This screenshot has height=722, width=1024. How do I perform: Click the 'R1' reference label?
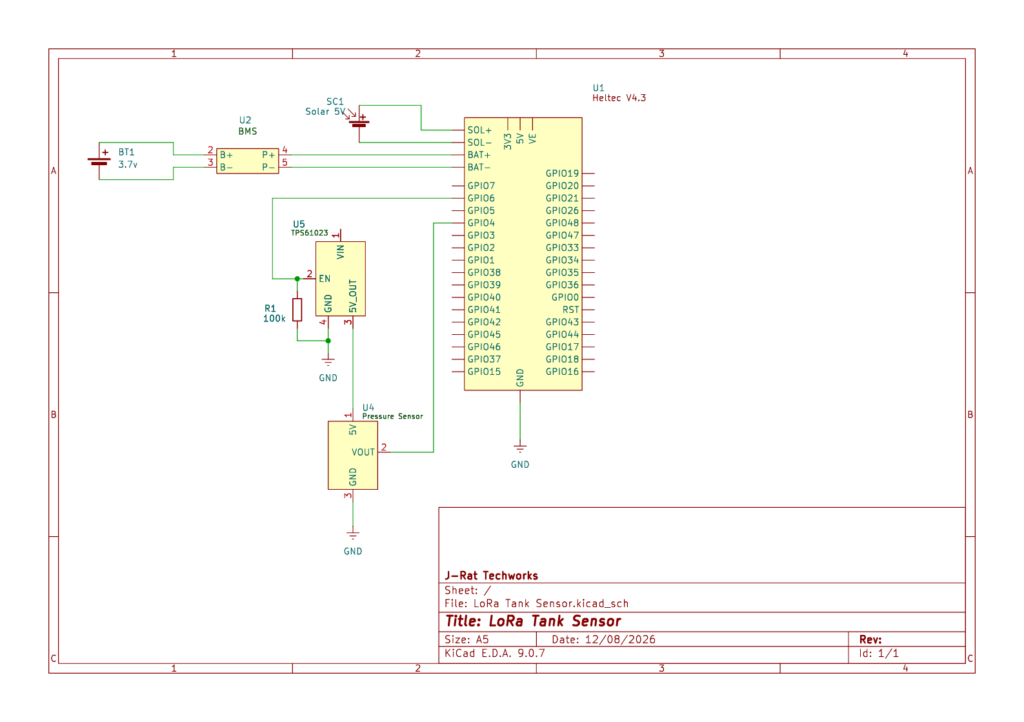(x=270, y=308)
